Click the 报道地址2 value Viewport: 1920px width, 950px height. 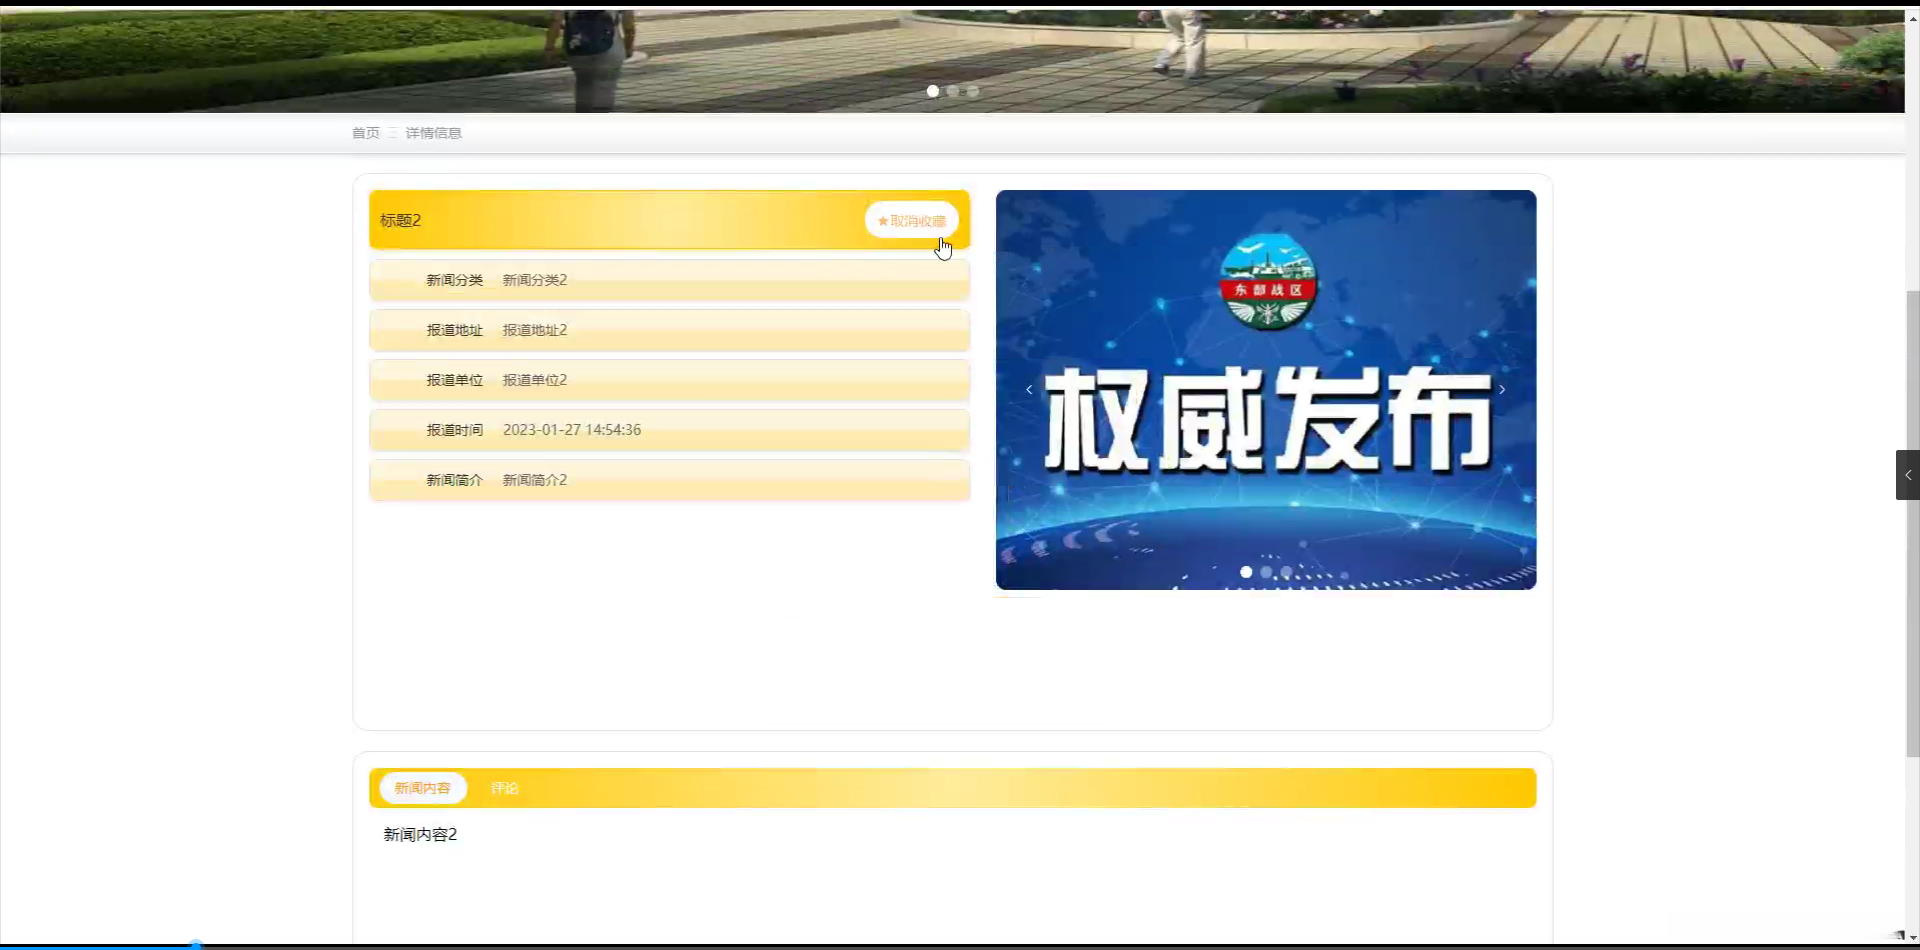coord(535,330)
